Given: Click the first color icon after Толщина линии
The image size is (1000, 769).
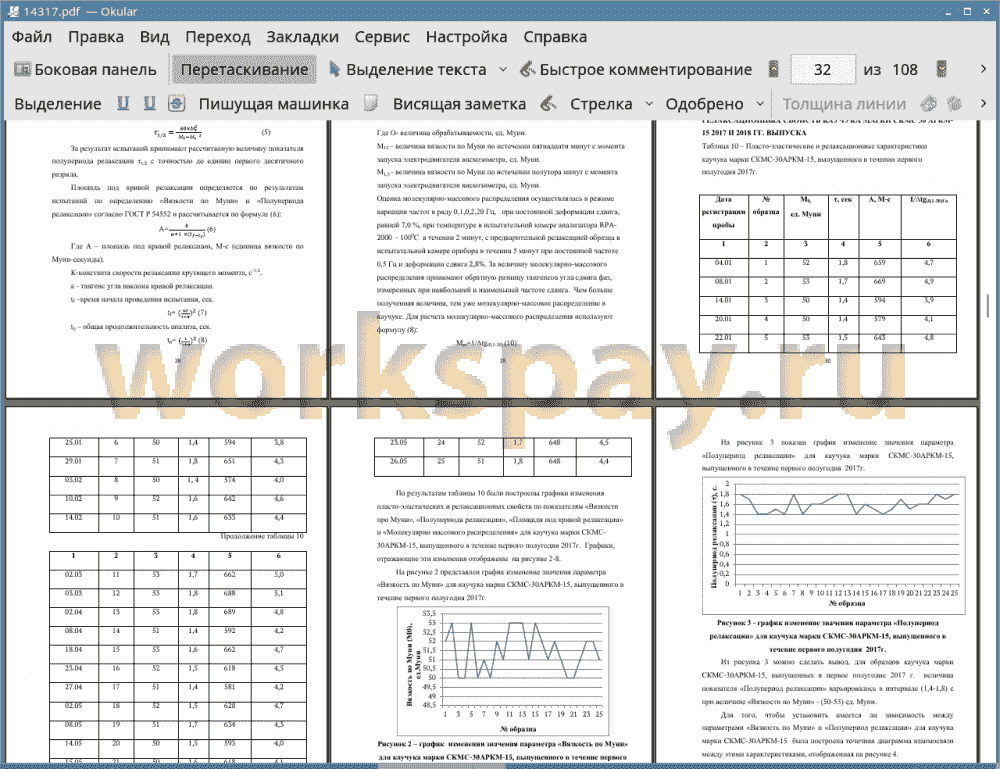Looking at the screenshot, I should [929, 103].
